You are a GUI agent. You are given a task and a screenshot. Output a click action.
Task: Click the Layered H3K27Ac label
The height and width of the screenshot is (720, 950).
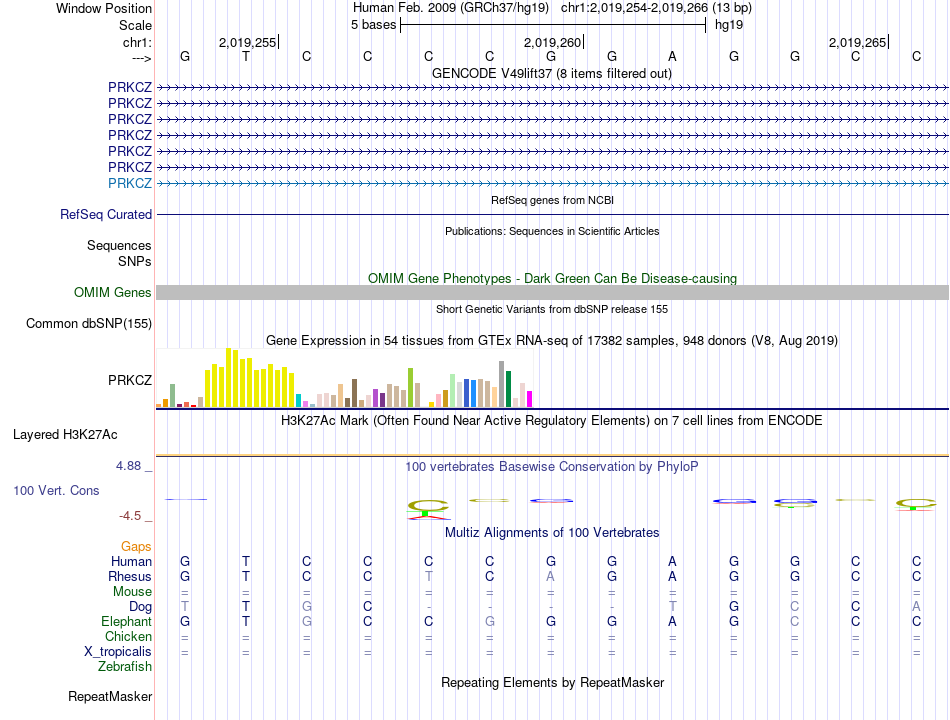coord(65,435)
